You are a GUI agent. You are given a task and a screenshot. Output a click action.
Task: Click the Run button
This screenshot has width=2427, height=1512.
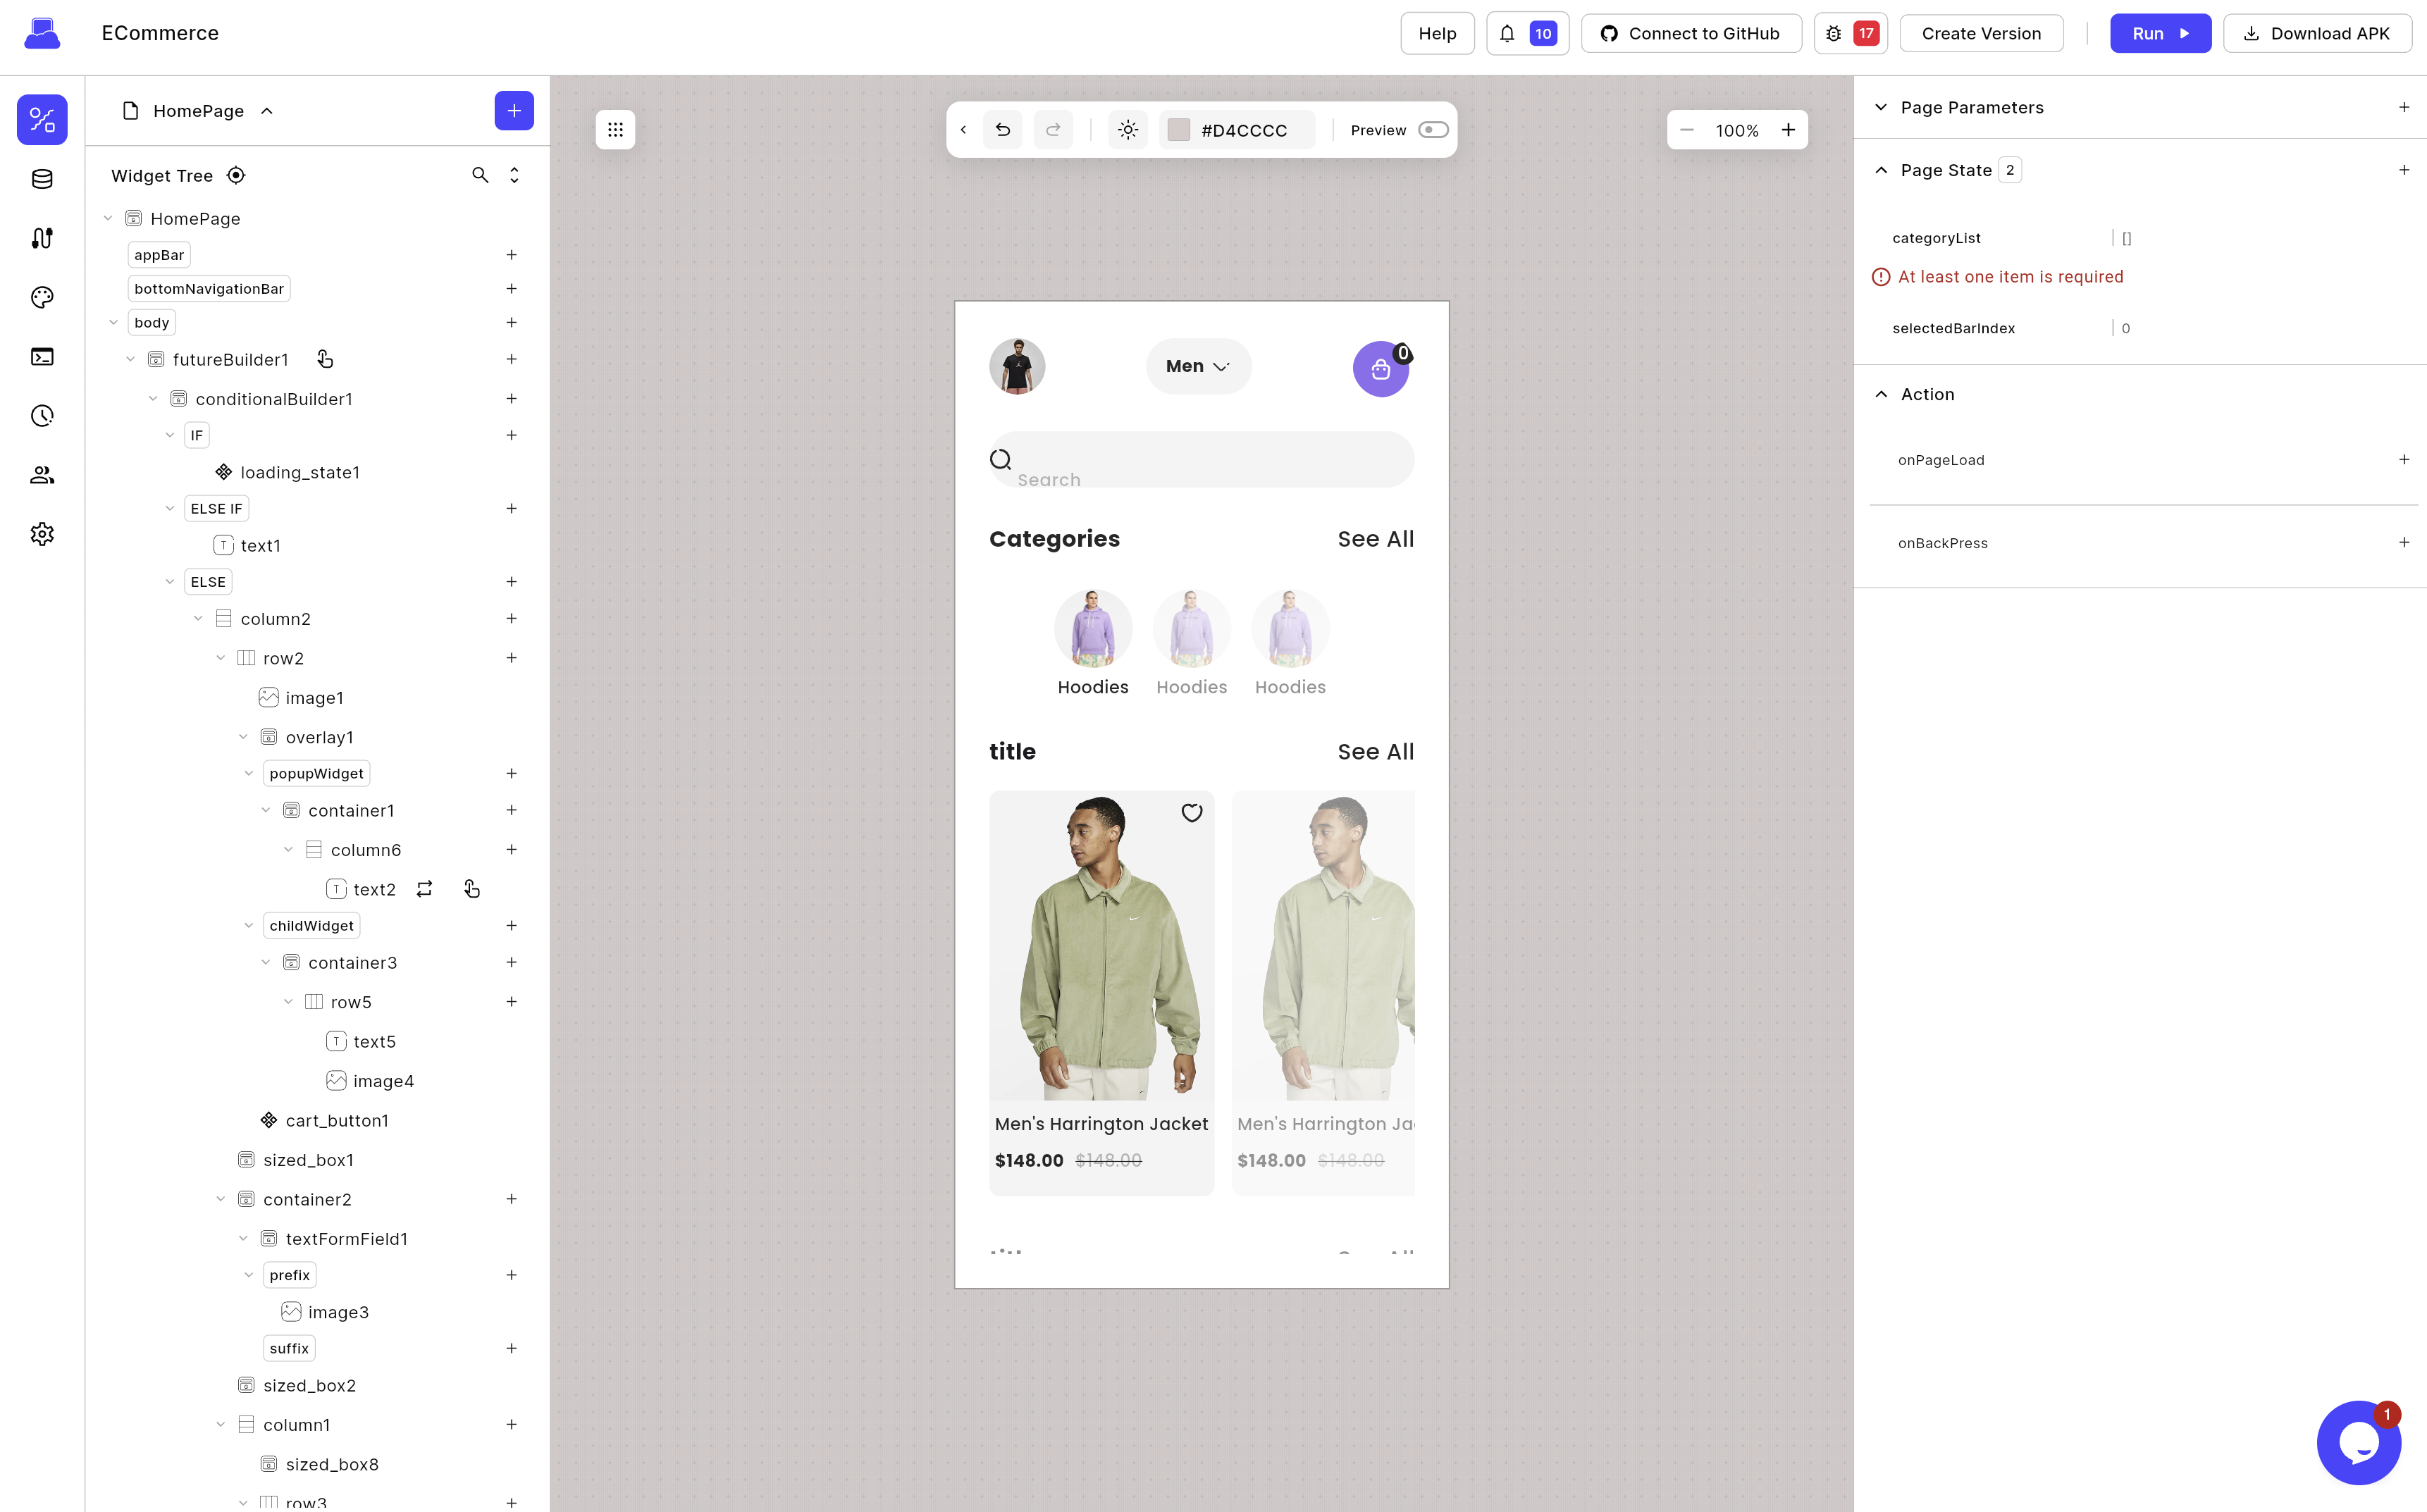pyautogui.click(x=2160, y=33)
